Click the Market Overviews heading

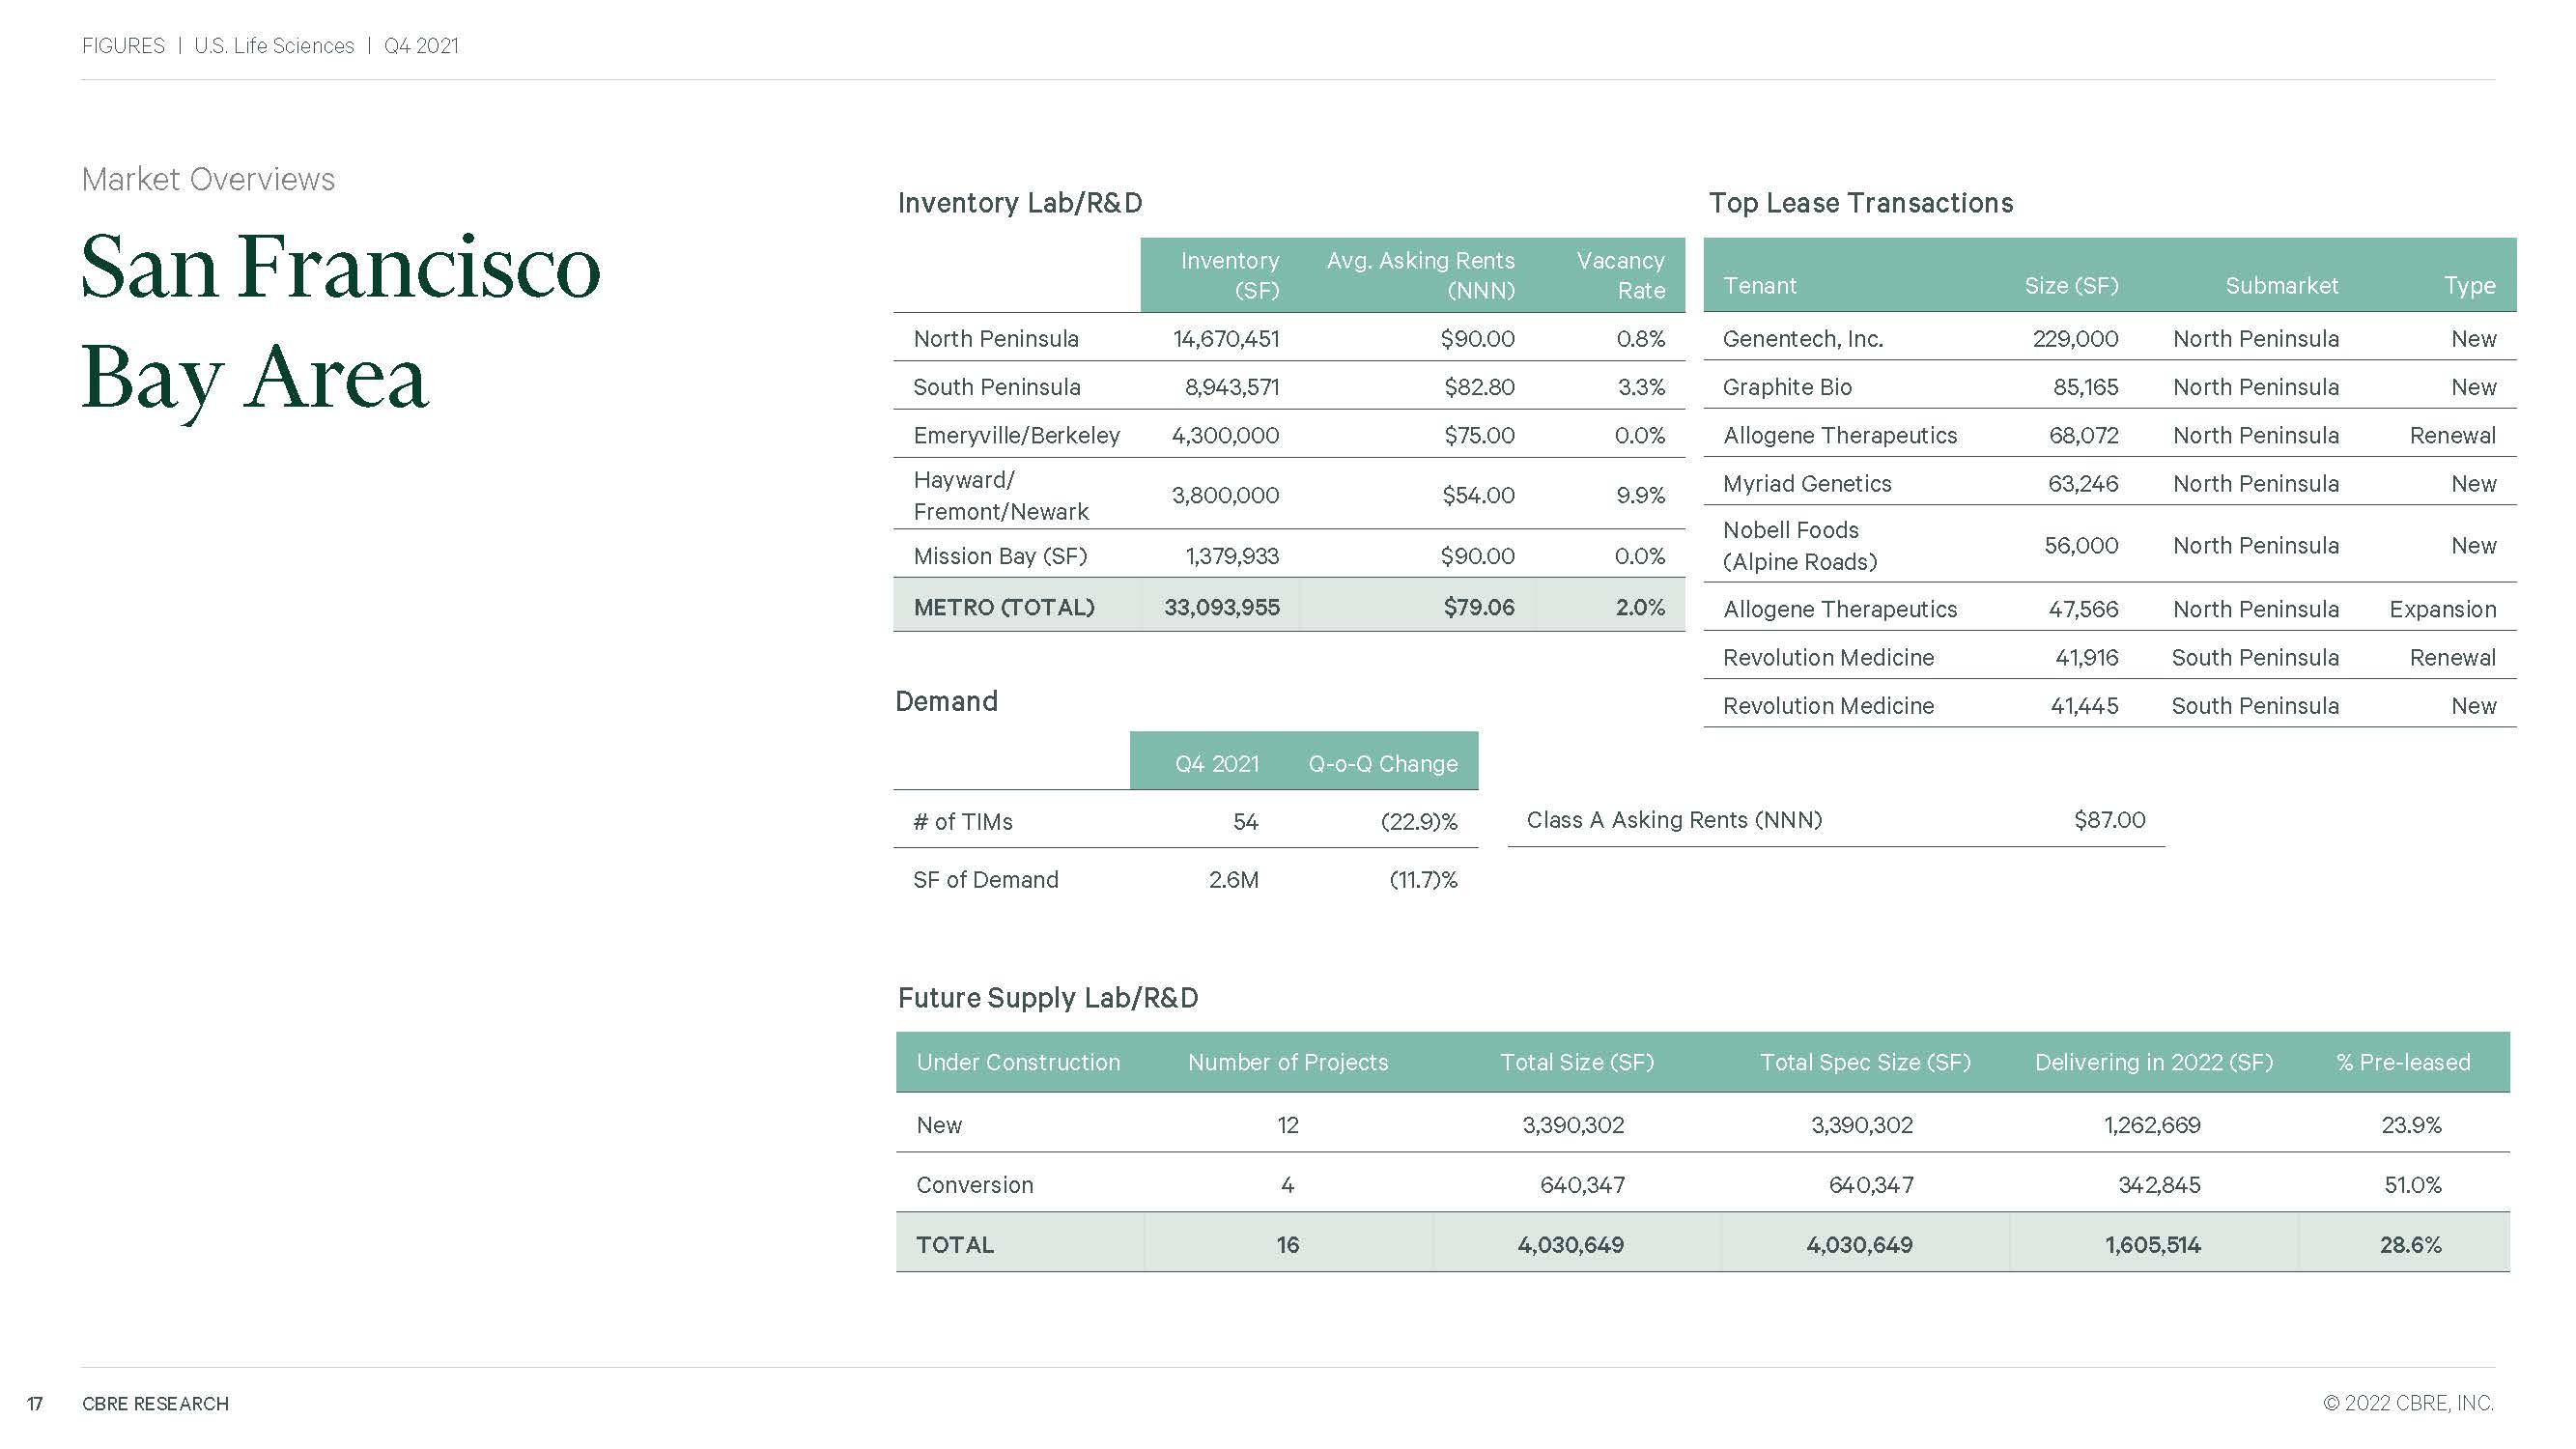(208, 179)
